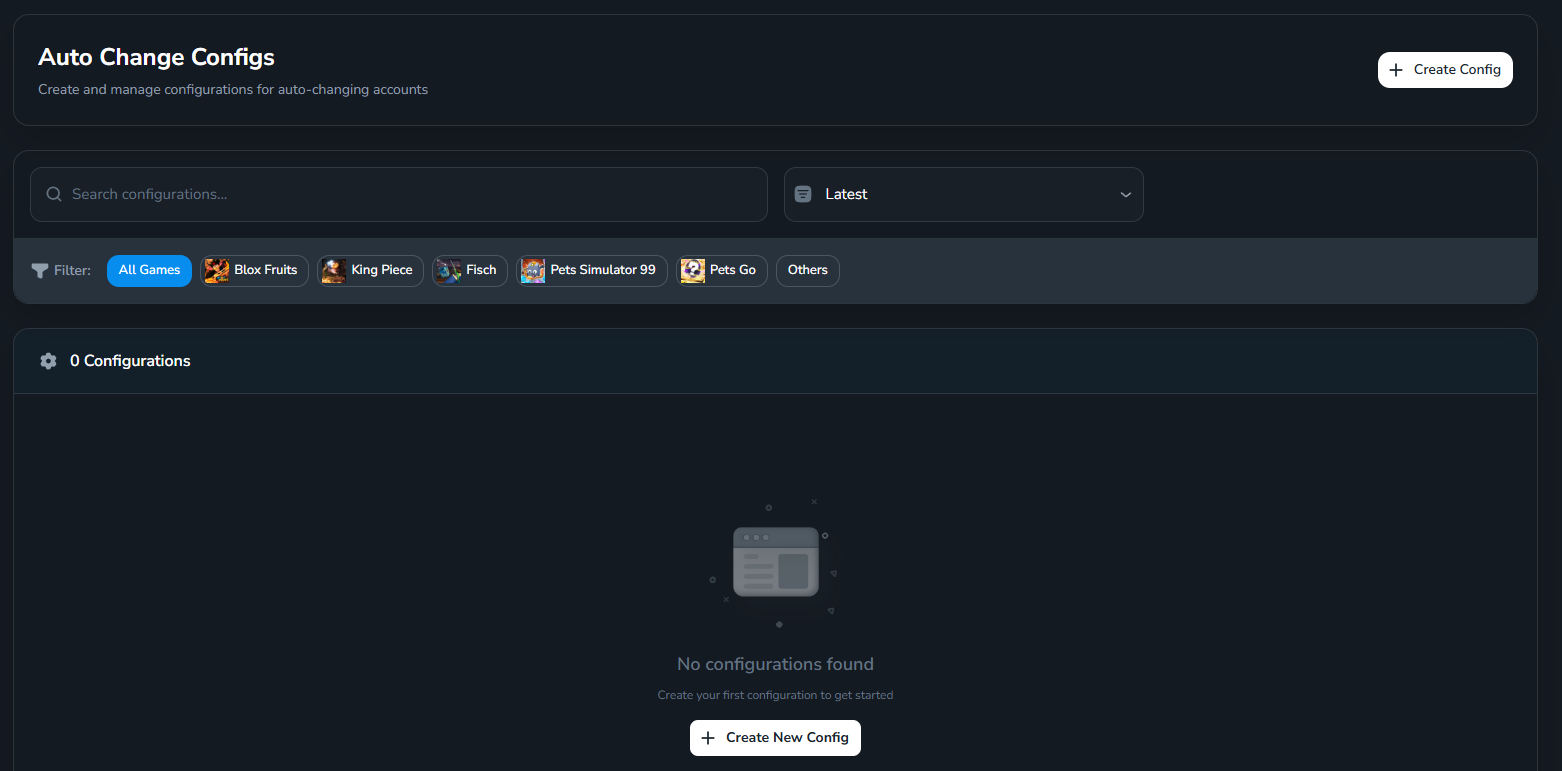This screenshot has height=771, width=1562.
Task: Click the filter funnel icon
Action: (38, 270)
